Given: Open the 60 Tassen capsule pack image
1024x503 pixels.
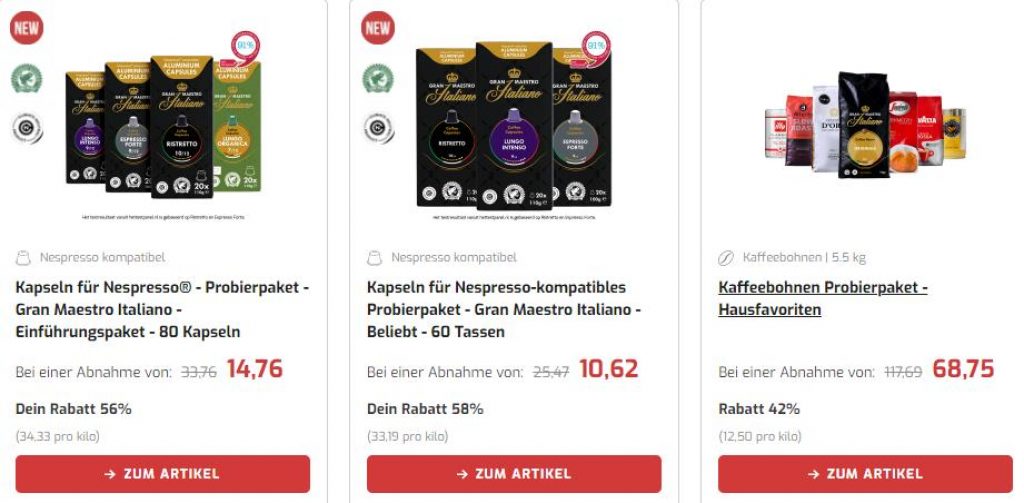Looking at the screenshot, I should tap(514, 126).
